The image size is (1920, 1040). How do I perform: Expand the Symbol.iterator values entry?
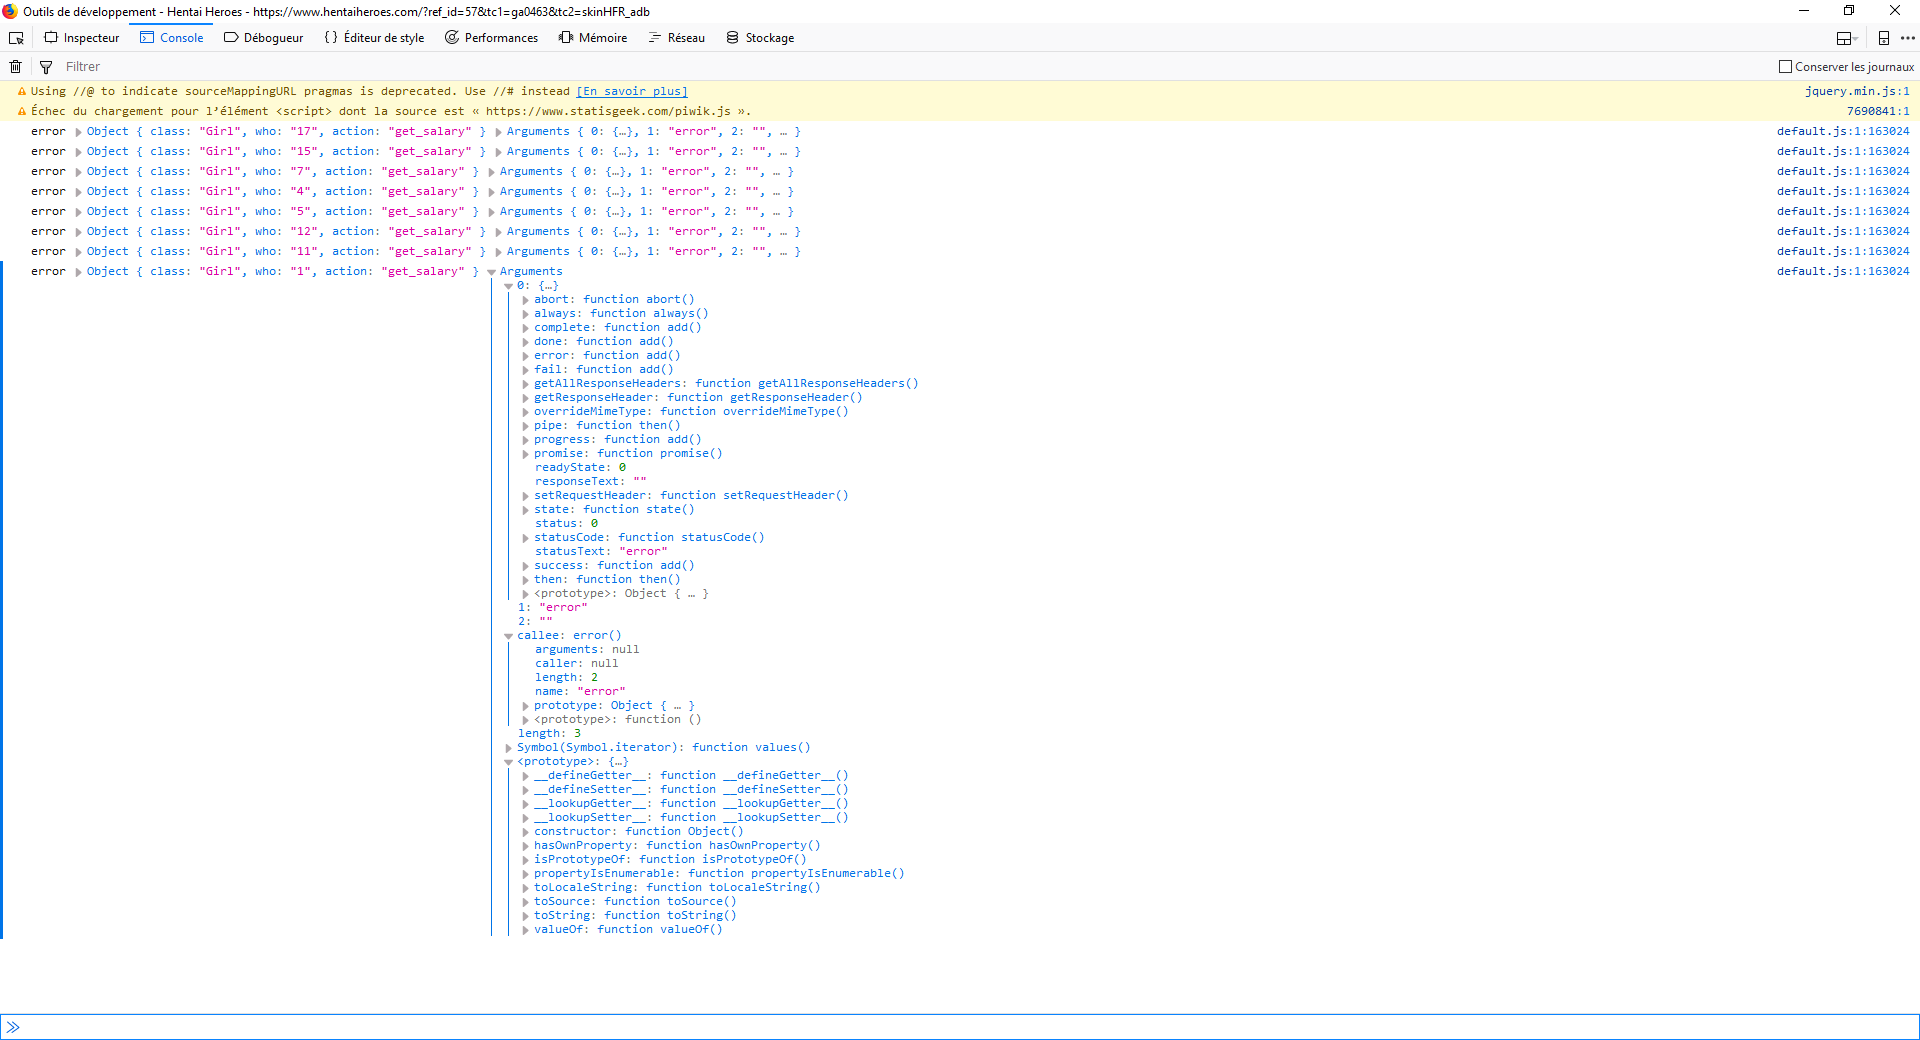pos(508,748)
